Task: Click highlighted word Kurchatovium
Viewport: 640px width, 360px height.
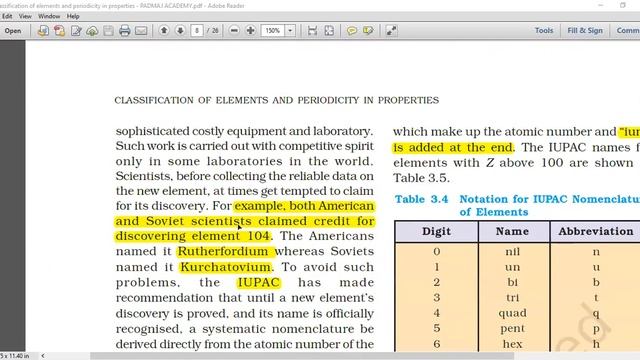Action: pyautogui.click(x=225, y=267)
